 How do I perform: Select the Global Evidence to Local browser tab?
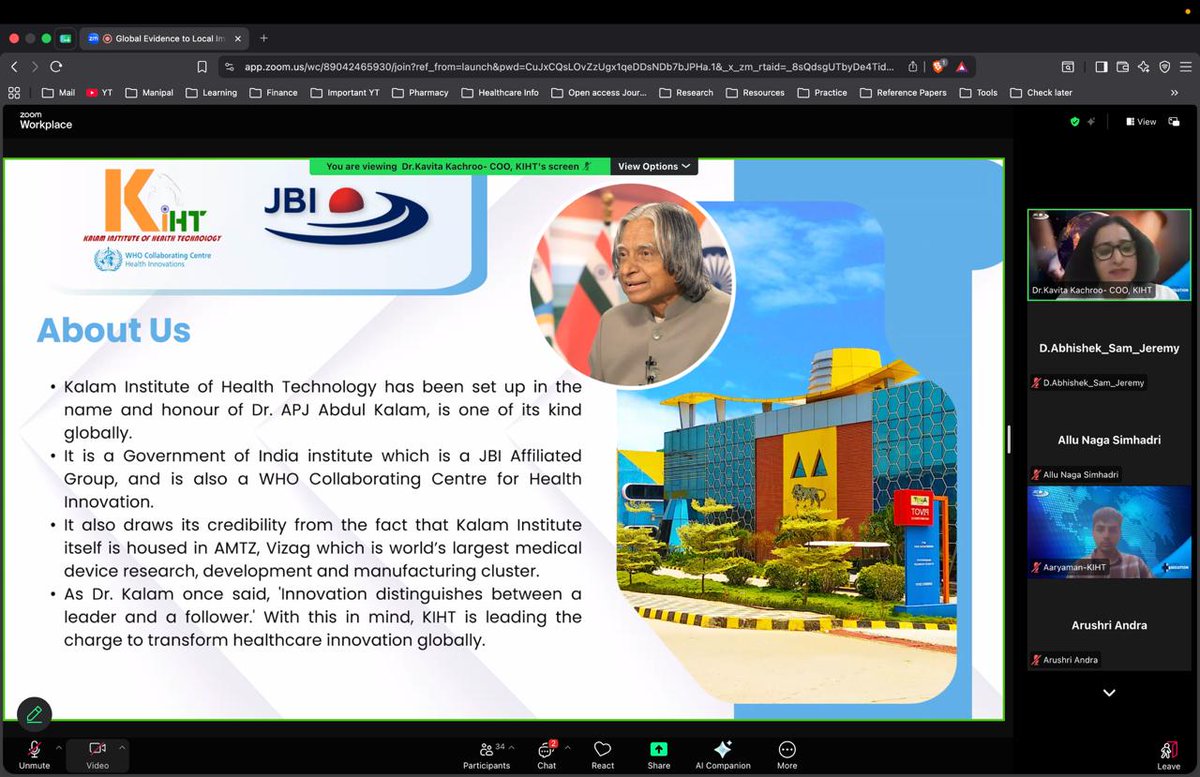click(164, 38)
